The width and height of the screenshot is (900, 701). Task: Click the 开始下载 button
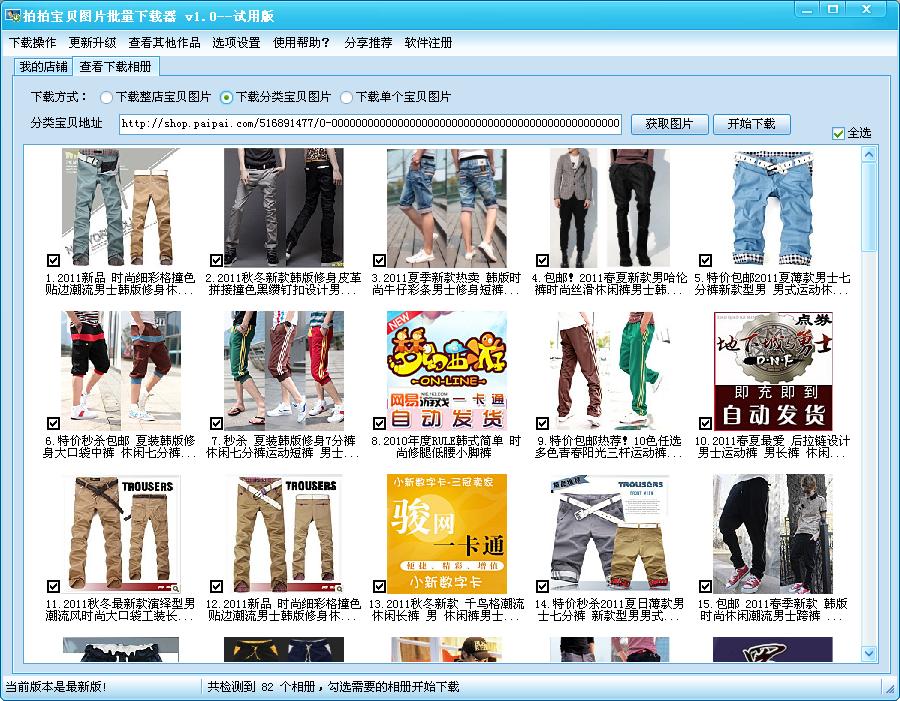751,124
